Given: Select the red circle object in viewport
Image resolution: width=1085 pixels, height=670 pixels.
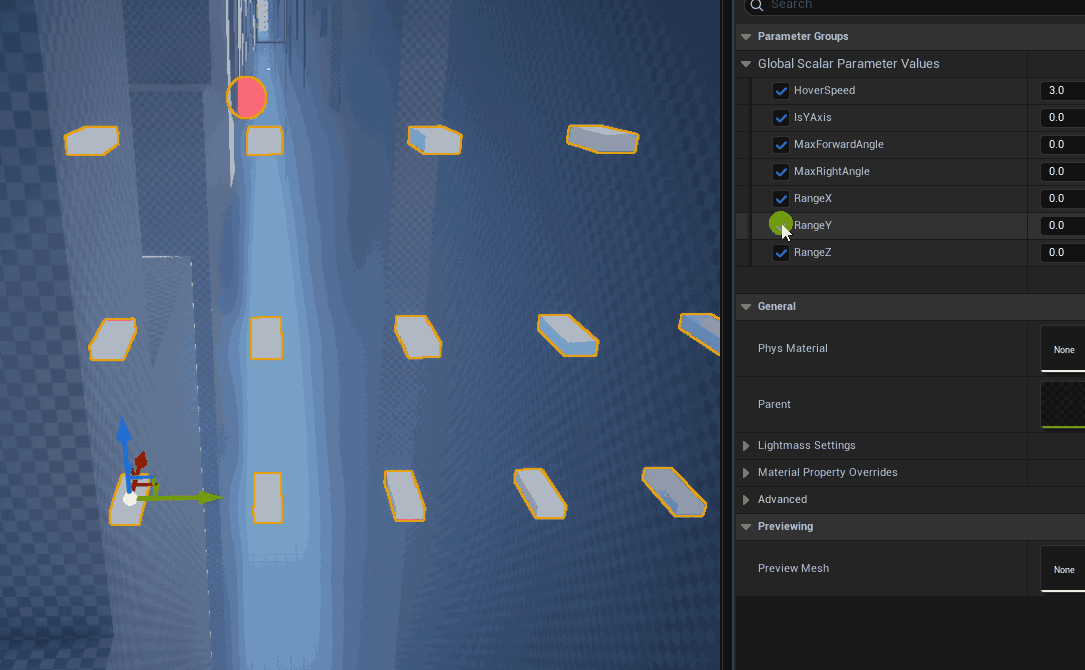Looking at the screenshot, I should coord(246,98).
